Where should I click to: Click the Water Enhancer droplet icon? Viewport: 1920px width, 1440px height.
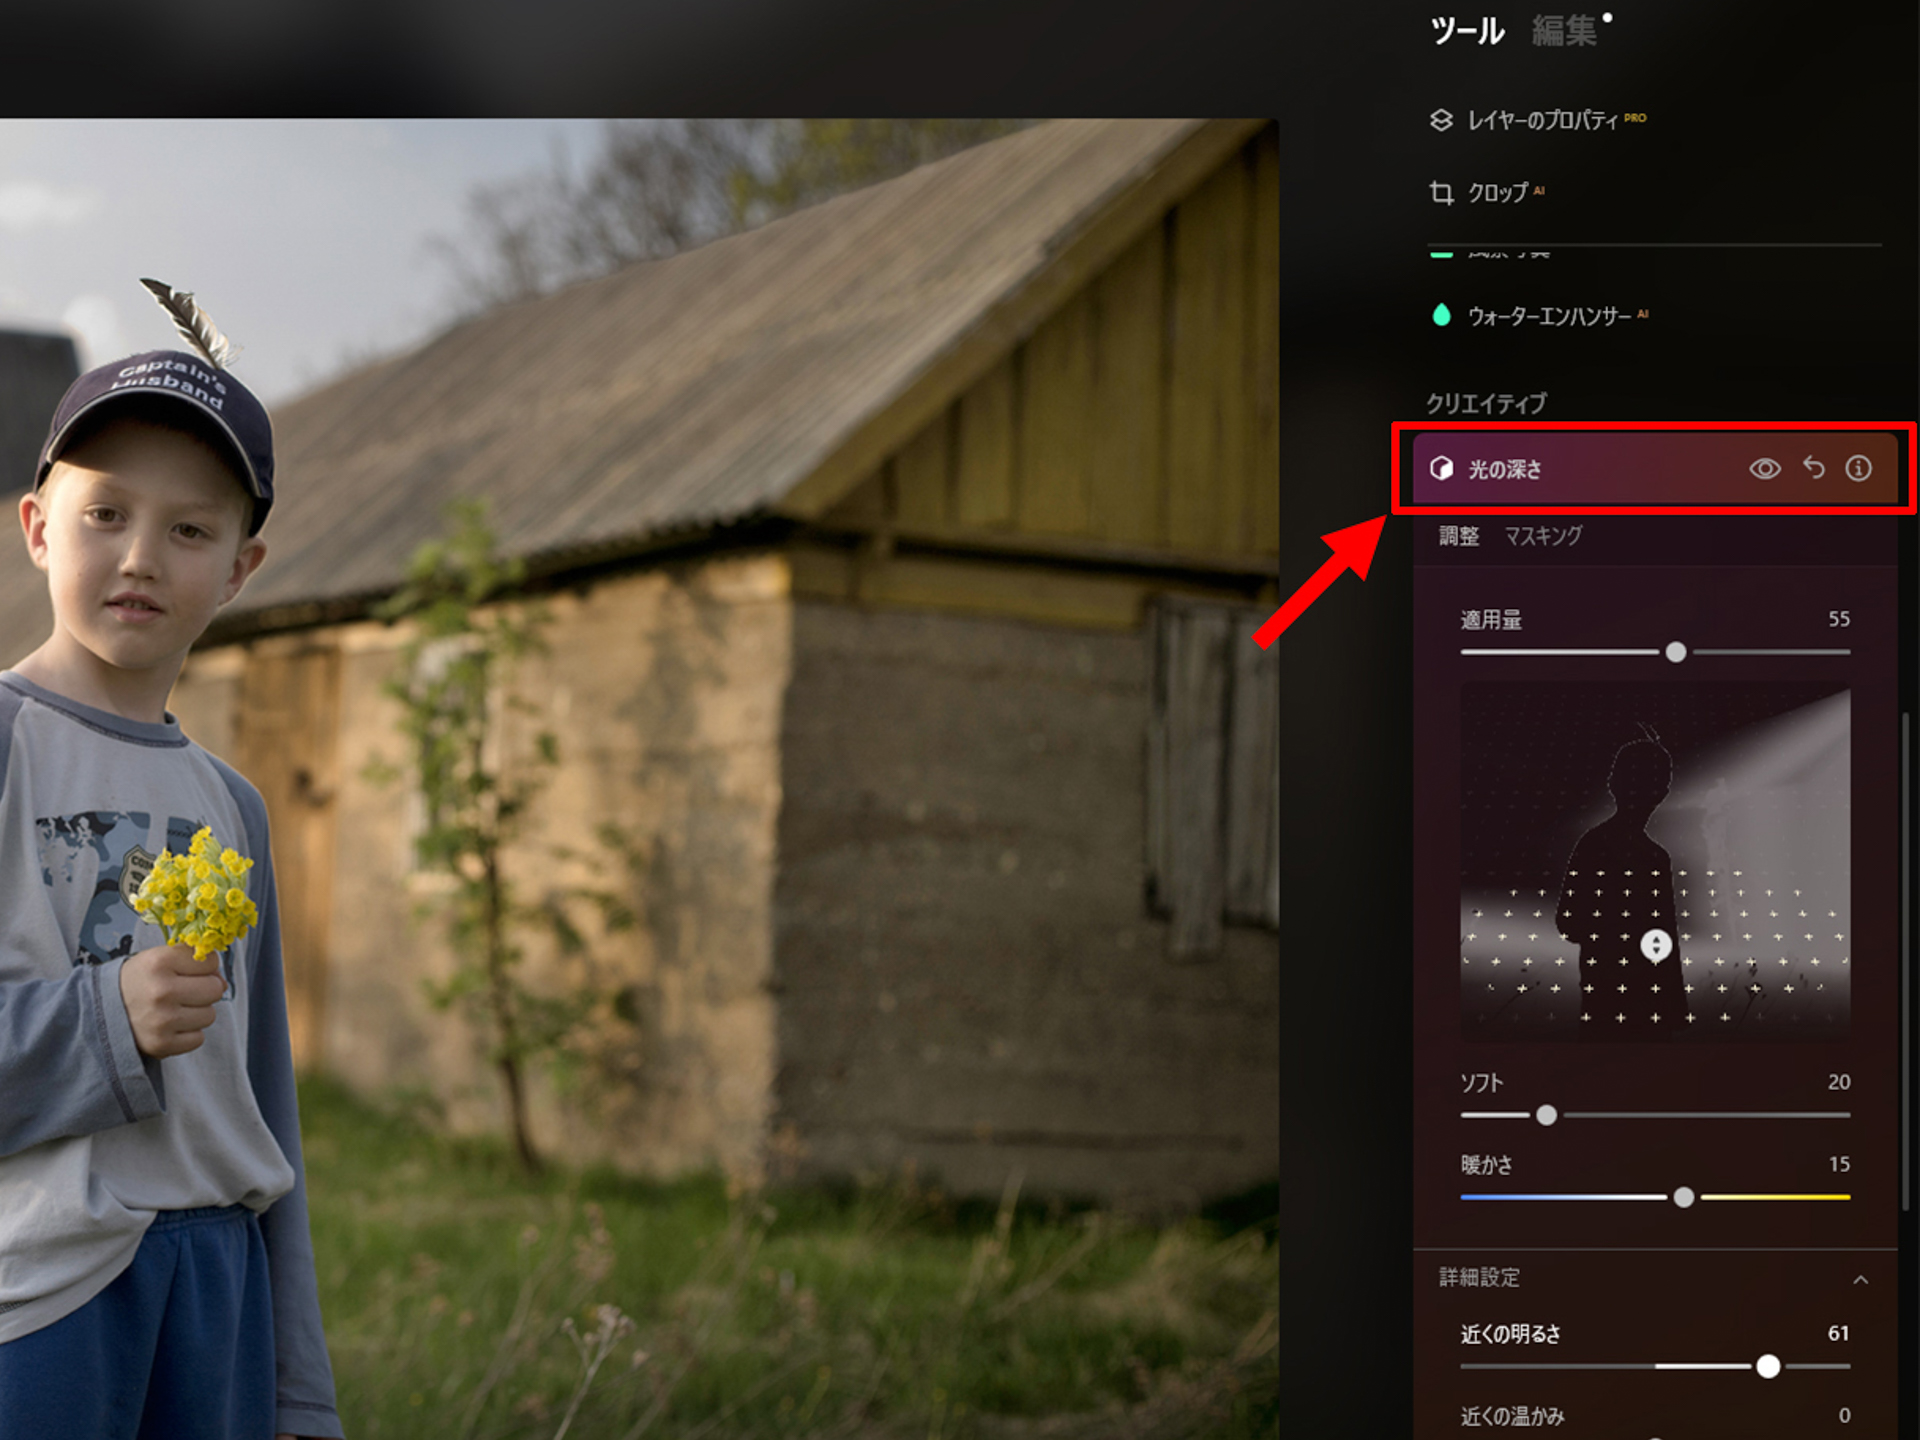pyautogui.click(x=1441, y=316)
